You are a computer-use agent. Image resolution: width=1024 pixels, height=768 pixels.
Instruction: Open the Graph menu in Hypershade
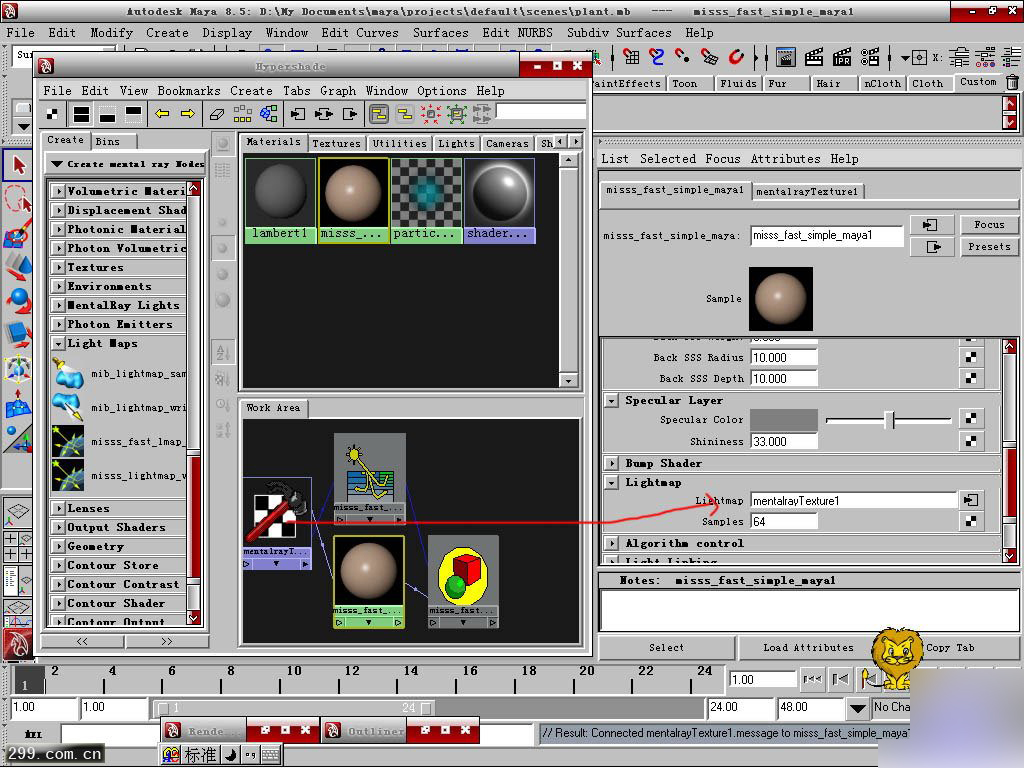[338, 90]
